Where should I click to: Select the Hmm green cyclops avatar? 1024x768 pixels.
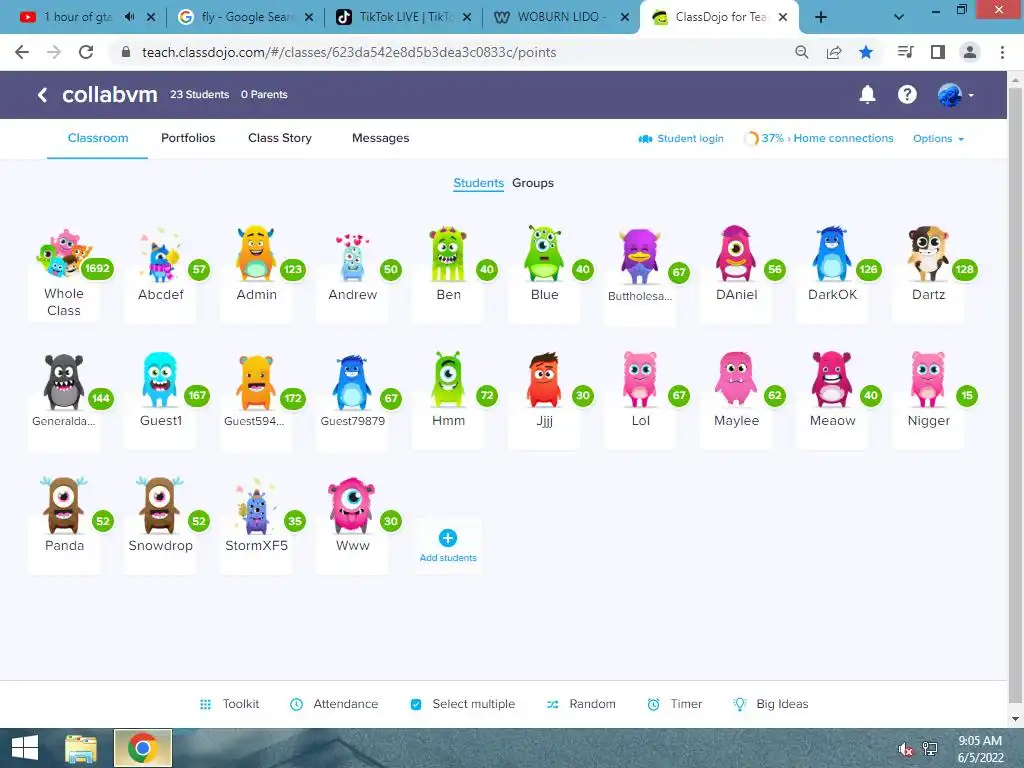(x=448, y=379)
